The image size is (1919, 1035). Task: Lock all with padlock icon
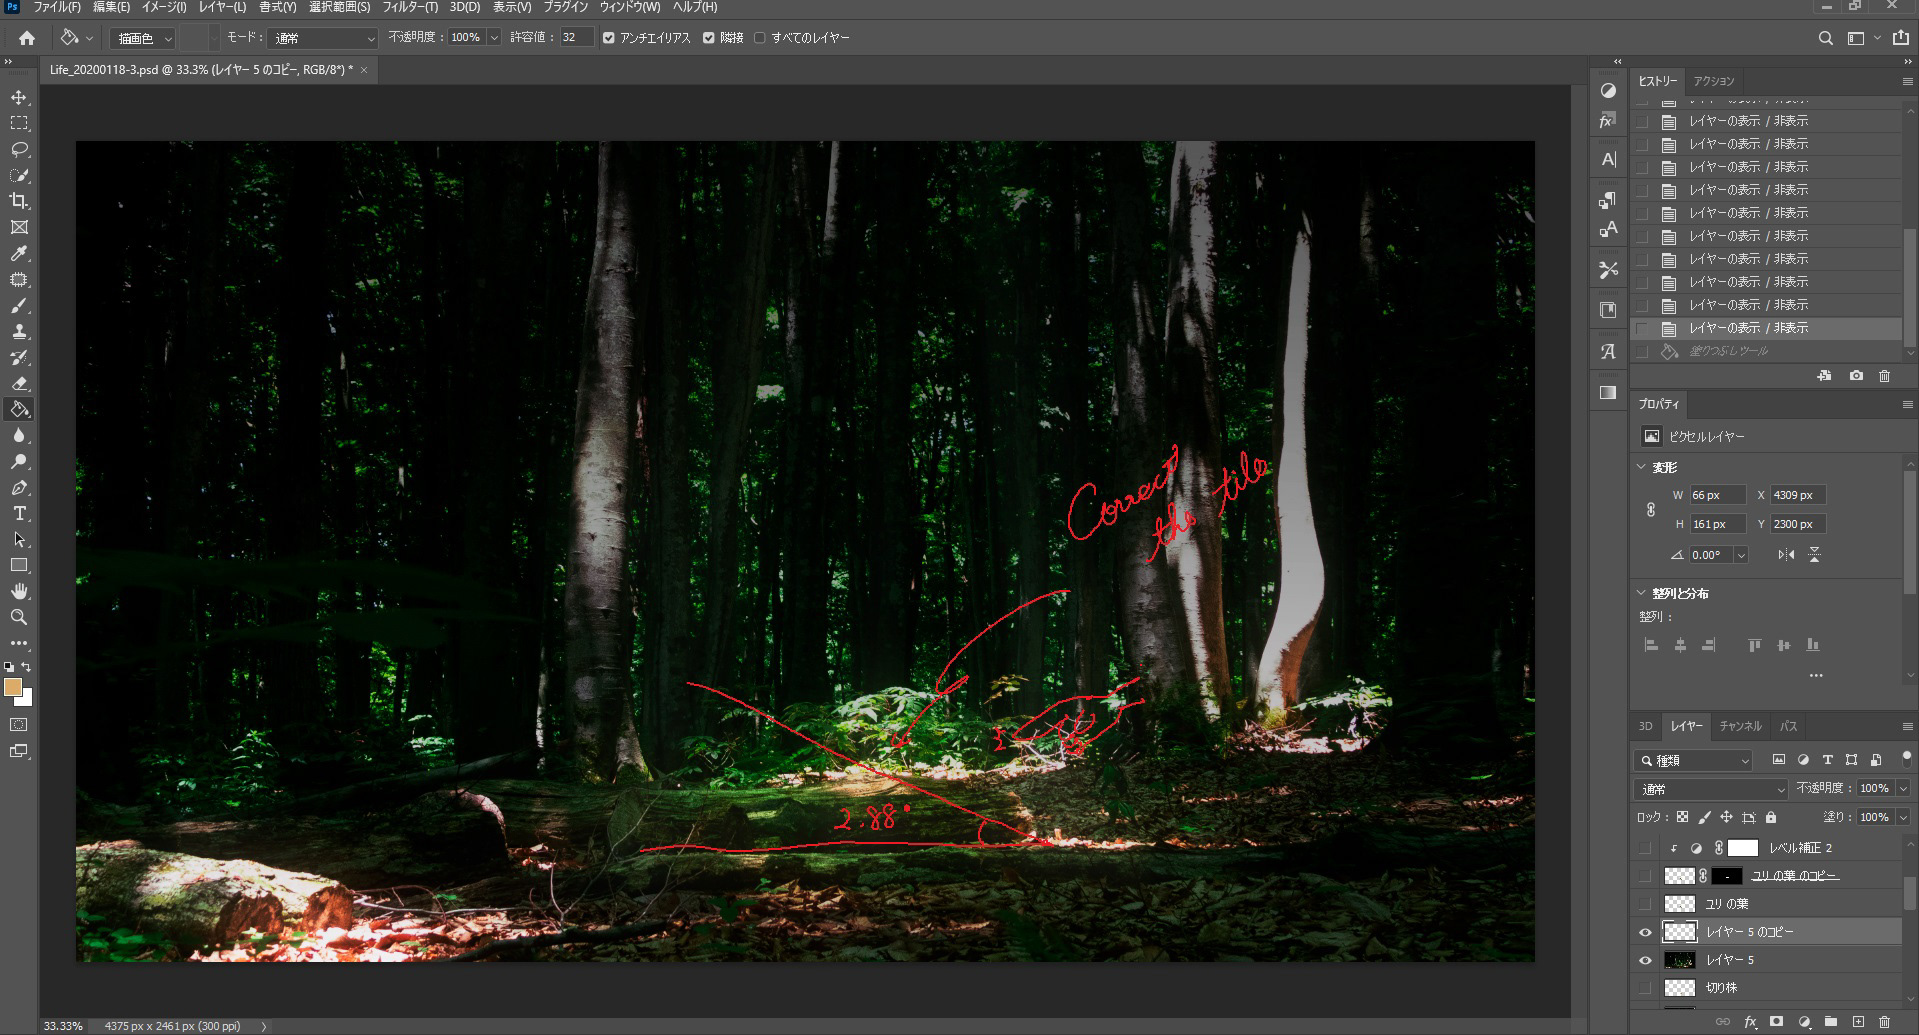[1771, 817]
